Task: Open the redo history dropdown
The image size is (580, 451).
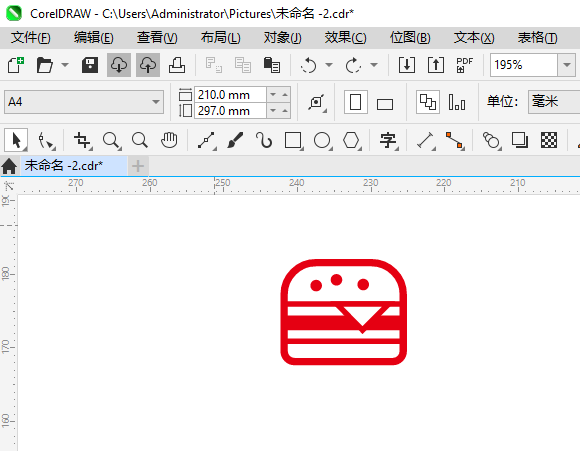Action: point(374,65)
